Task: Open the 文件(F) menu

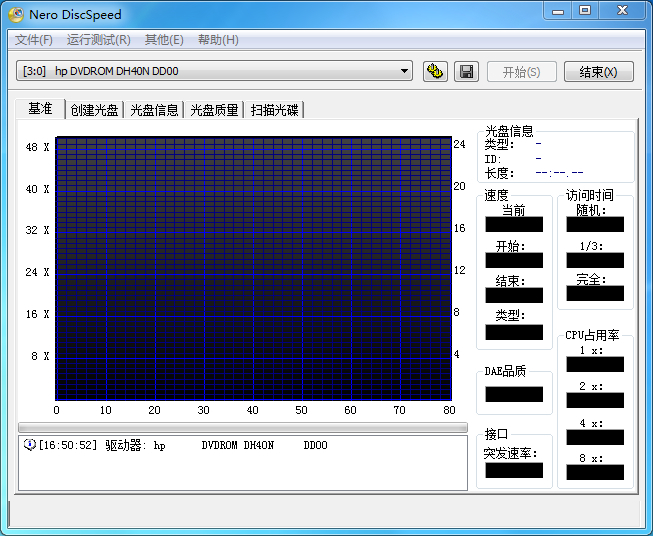Action: point(34,40)
